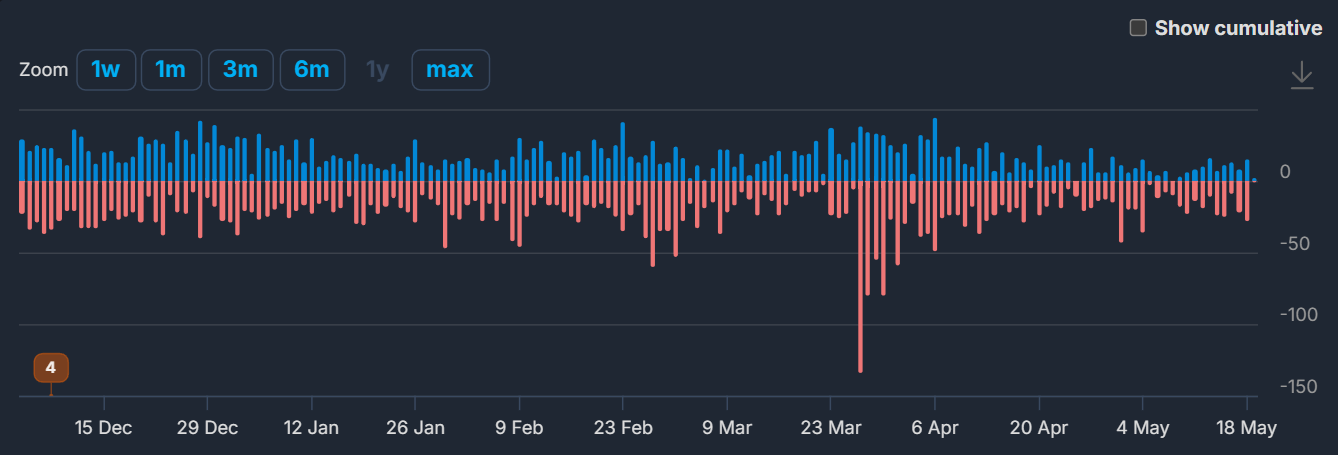Click the 20 Apr date label
Image resolution: width=1338 pixels, height=455 pixels.
pyautogui.click(x=1039, y=428)
